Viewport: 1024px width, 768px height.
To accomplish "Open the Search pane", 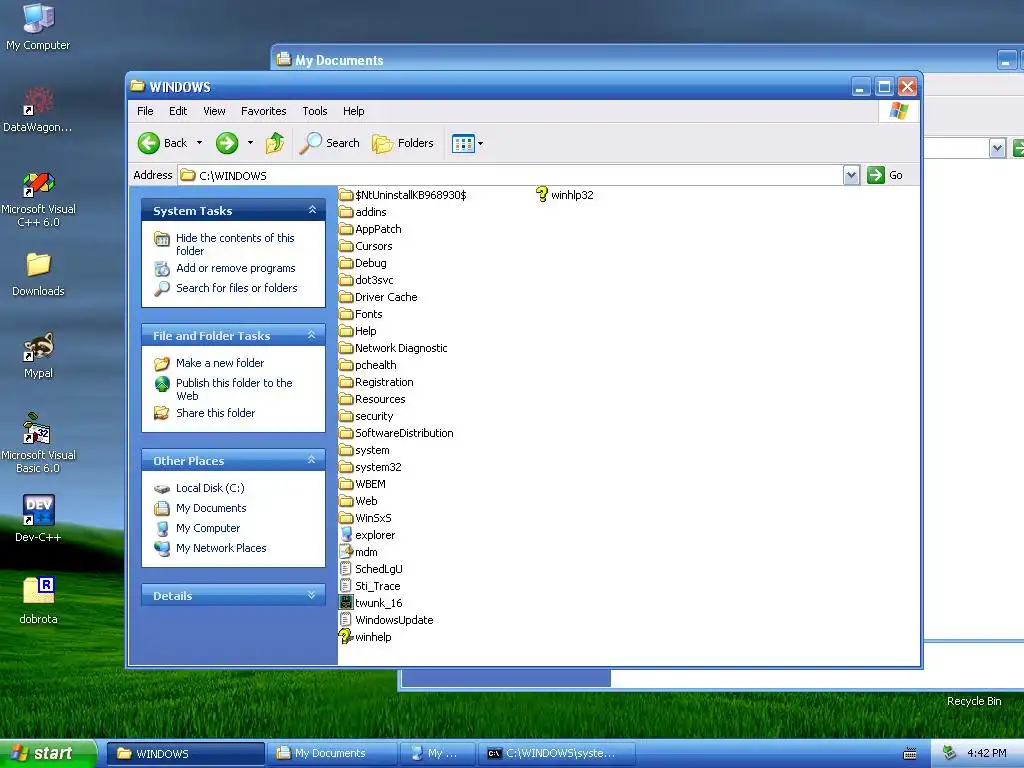I will 330,143.
